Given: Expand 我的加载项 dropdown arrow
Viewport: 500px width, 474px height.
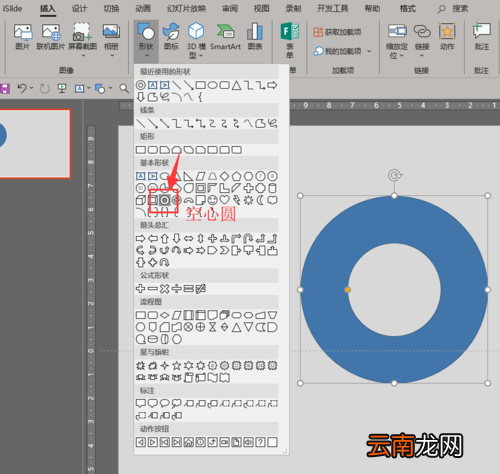Looking at the screenshot, I should click(369, 51).
